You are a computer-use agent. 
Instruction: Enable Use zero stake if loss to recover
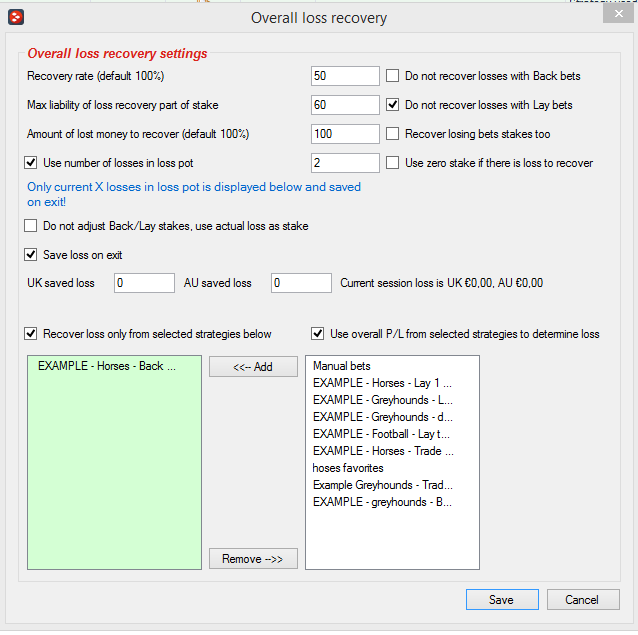(x=392, y=163)
